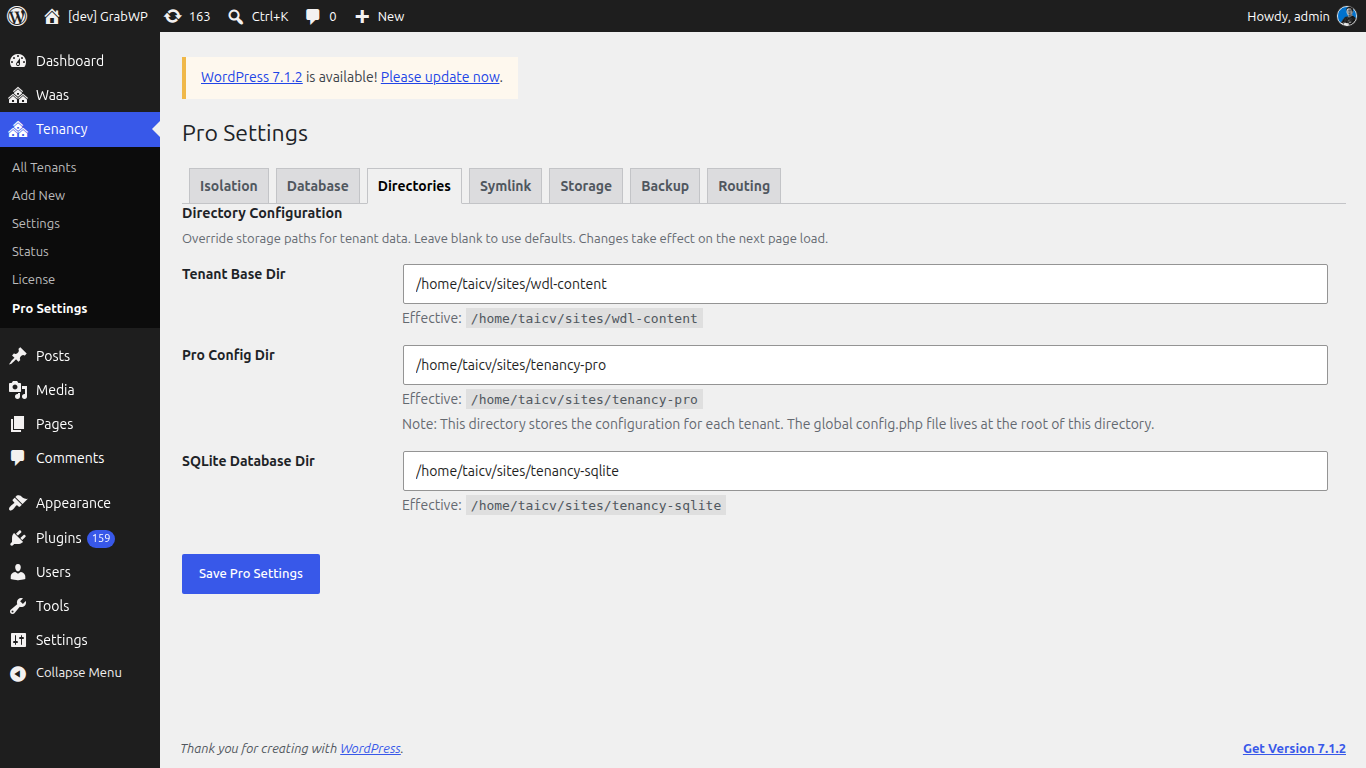Screen dimensions: 1366x768
Task: Click the Appearance brush icon
Action: pos(18,503)
